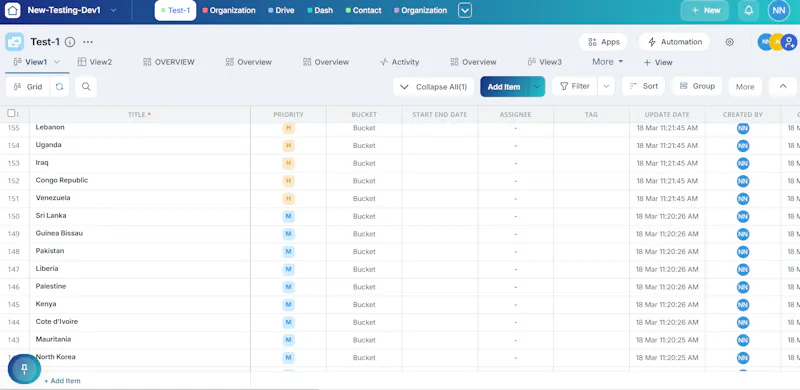Click Collapse All(1) button
The width and height of the screenshot is (800, 390).
(434, 87)
